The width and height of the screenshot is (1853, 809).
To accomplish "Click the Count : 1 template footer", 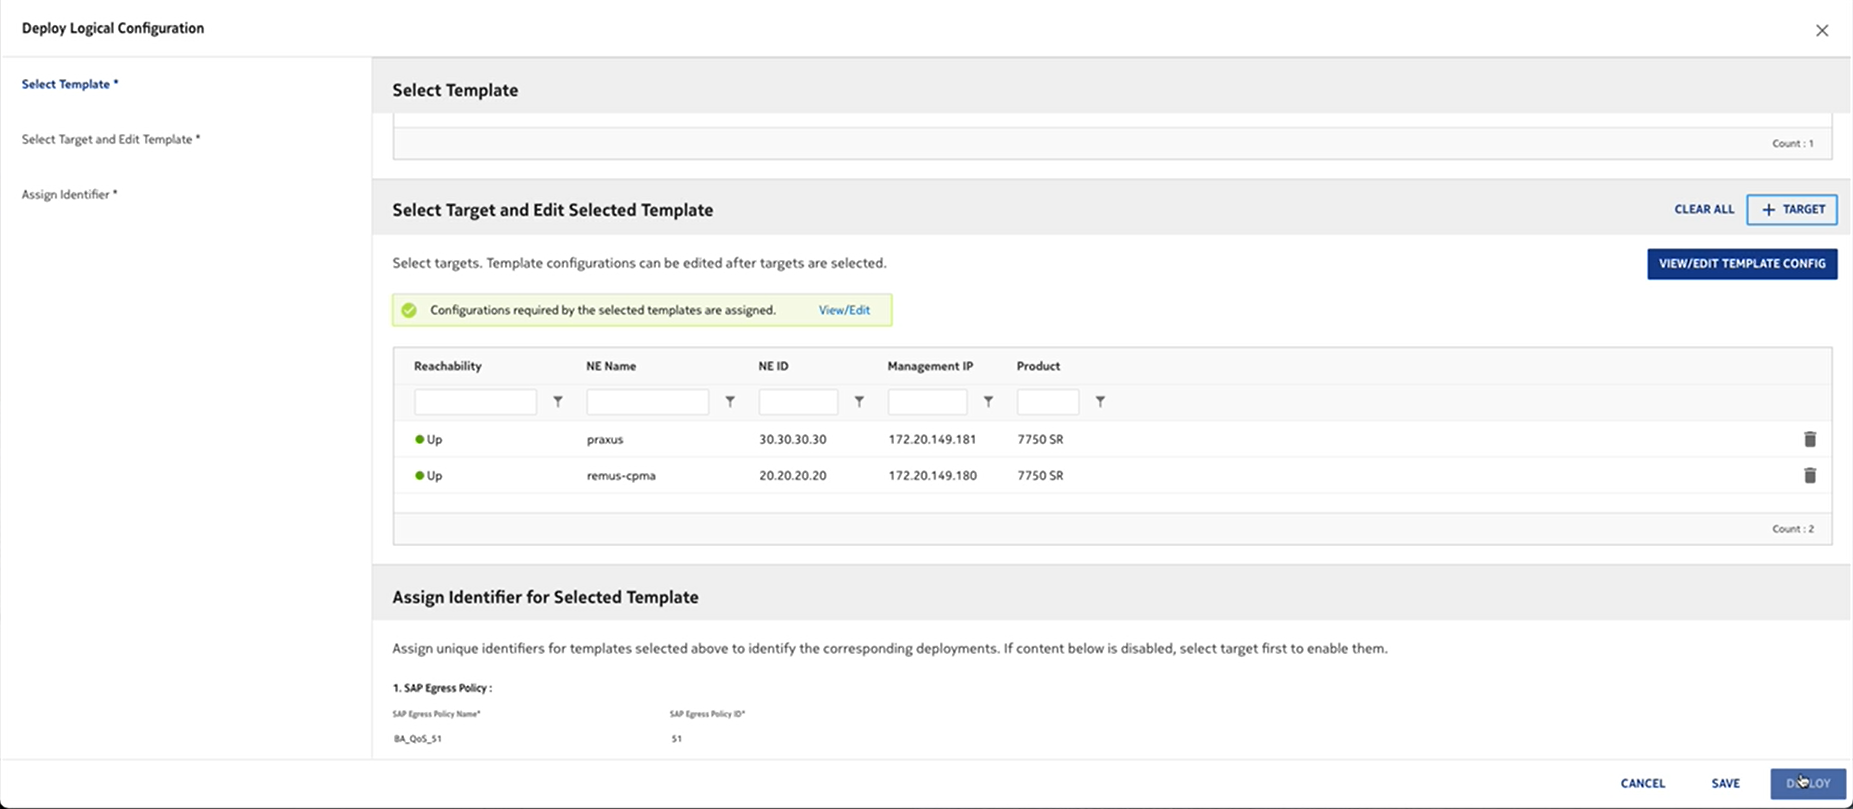I will point(1792,143).
